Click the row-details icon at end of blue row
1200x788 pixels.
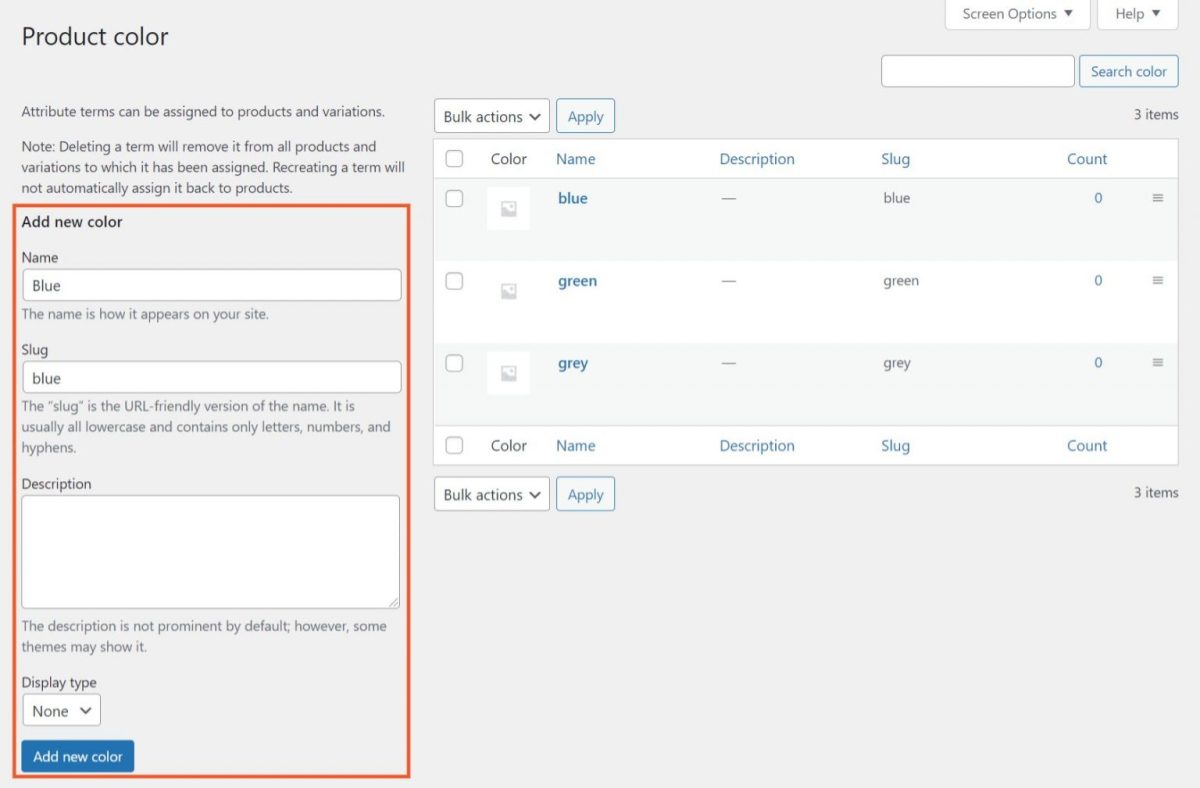[x=1157, y=197]
